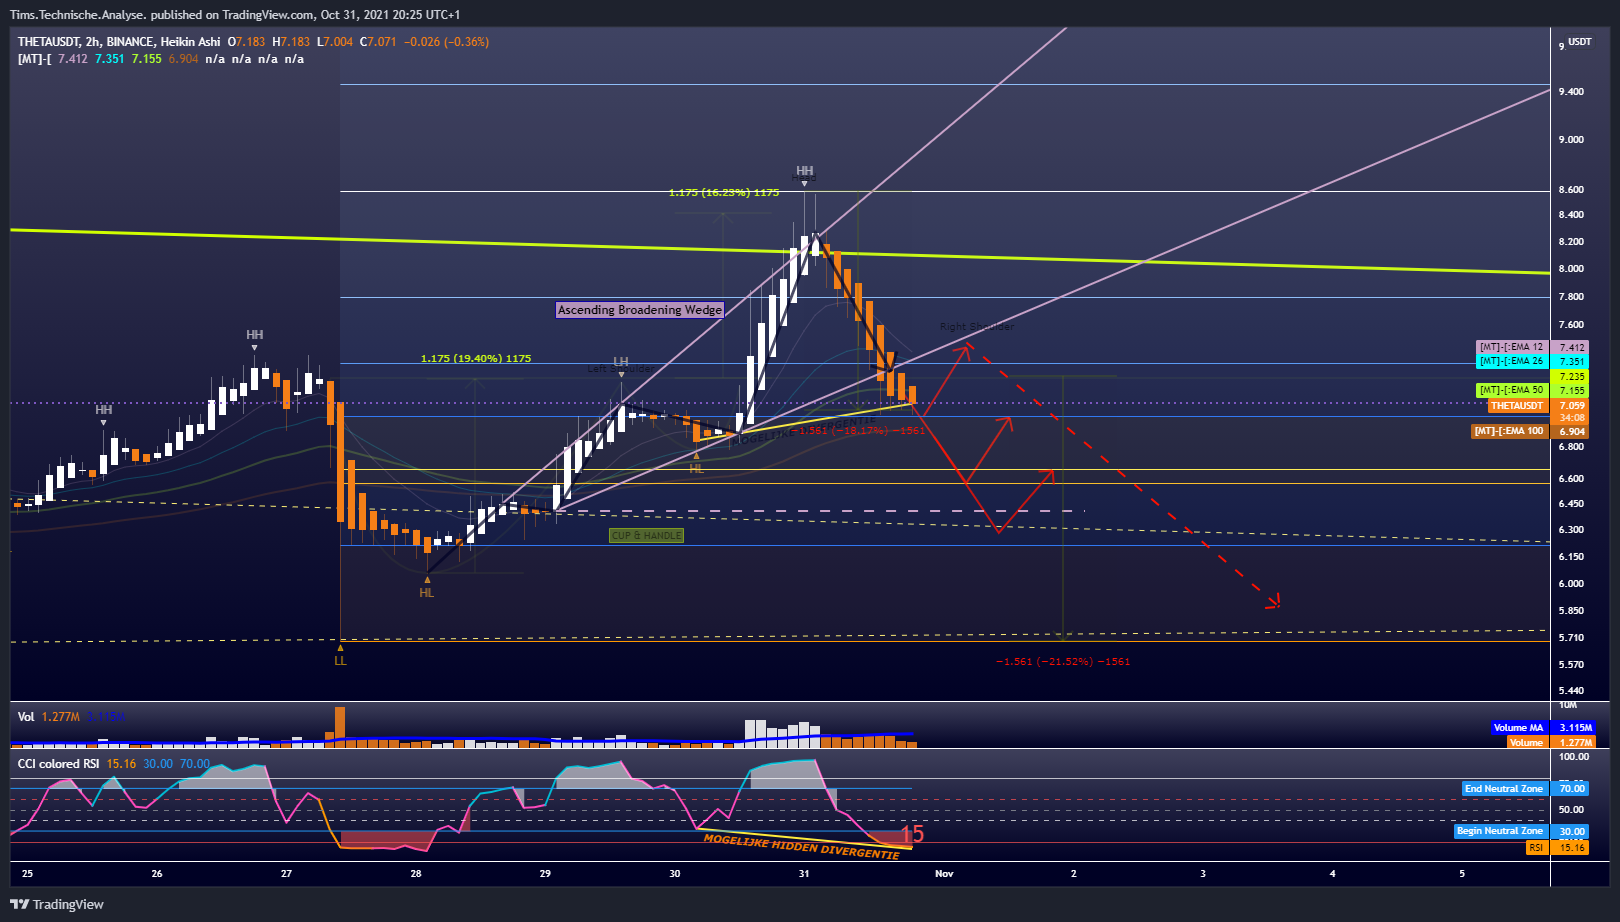Click the 'USDT' currency label on the scale
This screenshot has height=922, width=1620.
tap(1580, 42)
